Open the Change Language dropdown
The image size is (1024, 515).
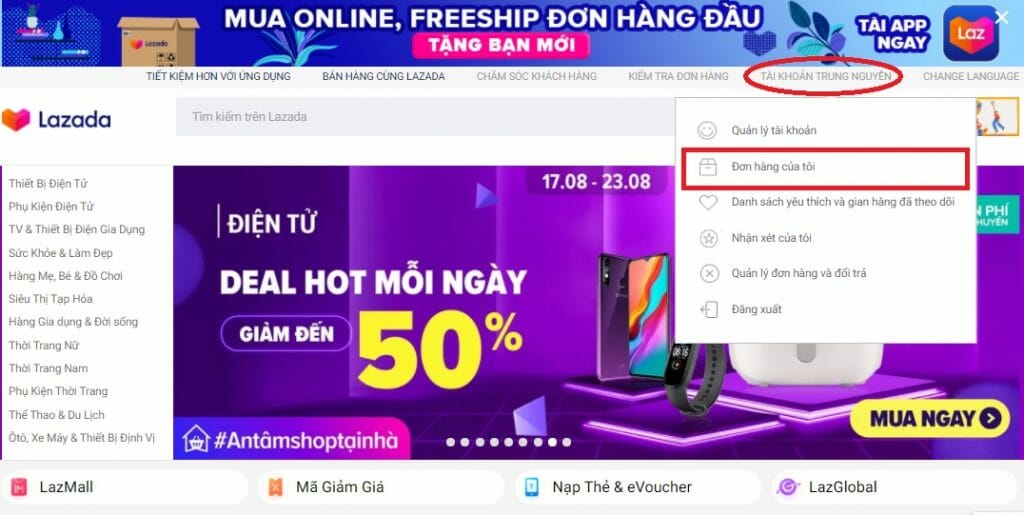(x=970, y=76)
